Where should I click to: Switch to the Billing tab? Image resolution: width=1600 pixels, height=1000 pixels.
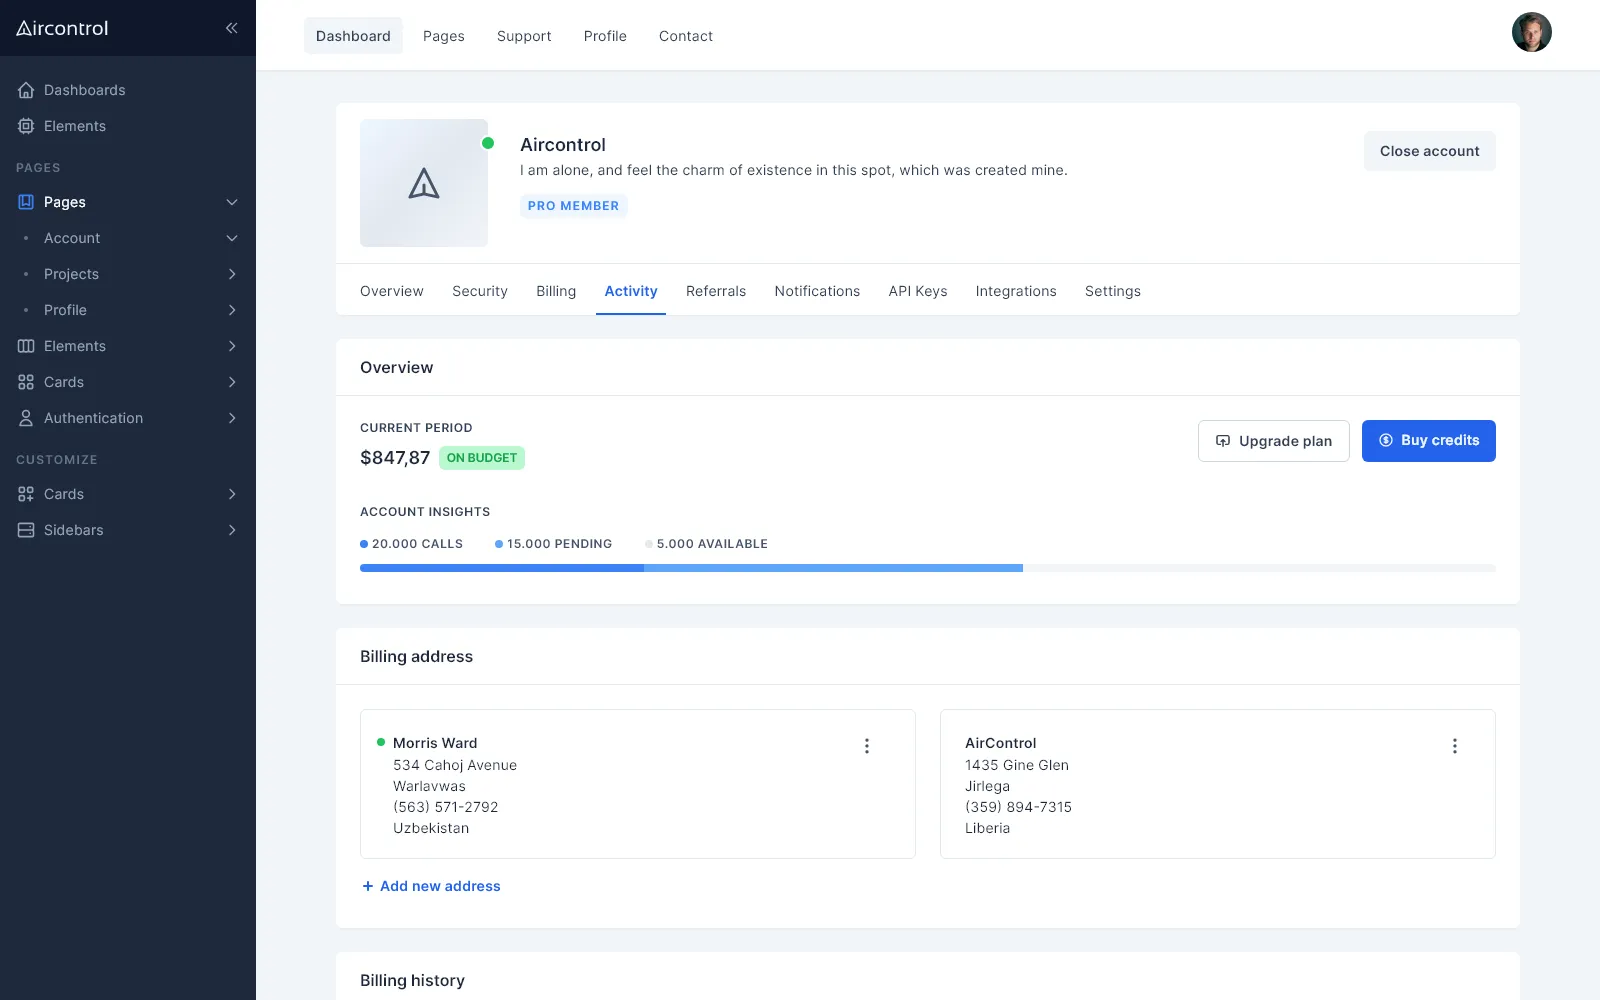click(556, 291)
